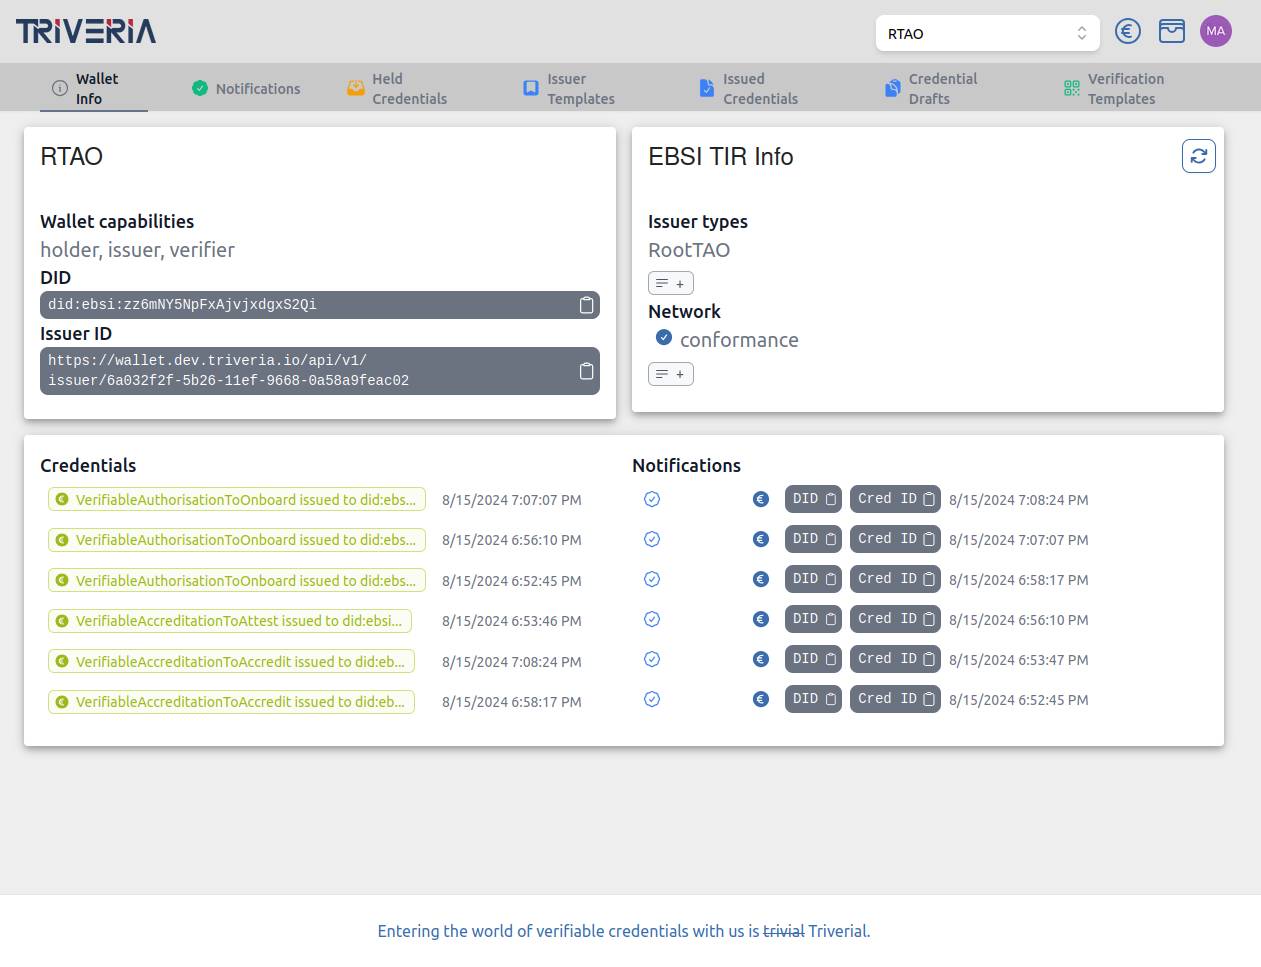Open the MA user avatar menu
Image resolution: width=1261 pixels, height=967 pixels.
(1216, 31)
